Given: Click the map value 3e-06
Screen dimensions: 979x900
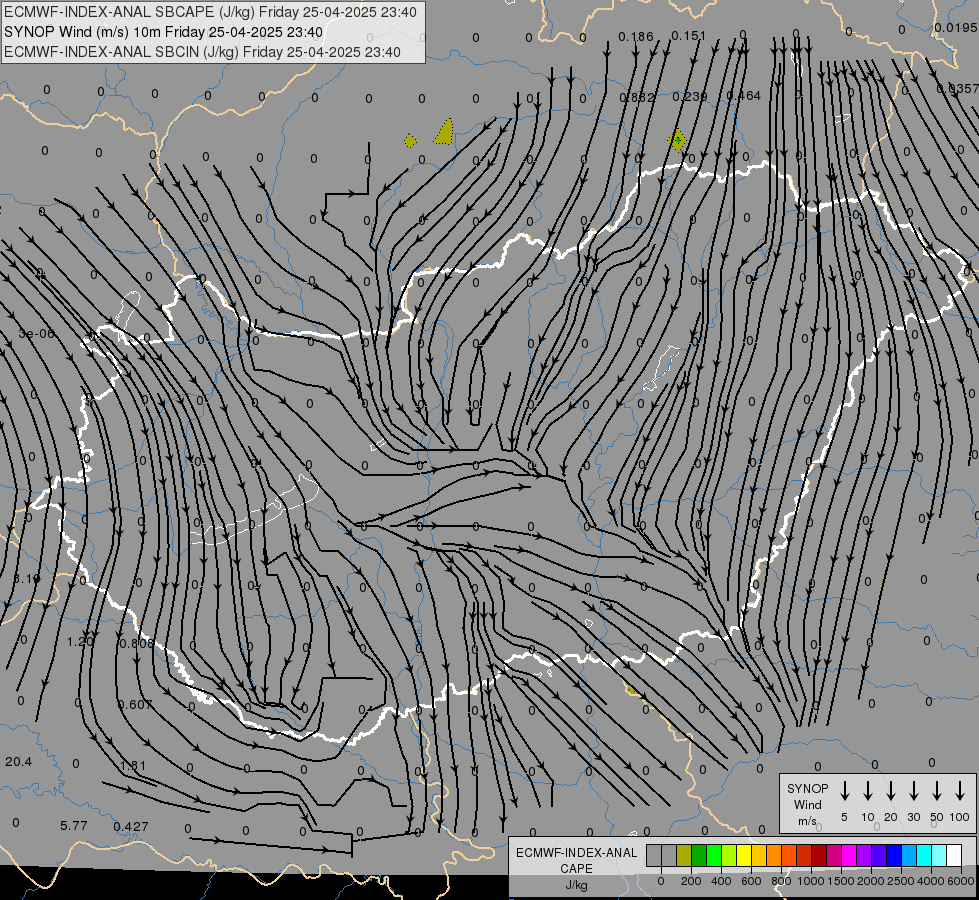Looking at the screenshot, I should tap(36, 334).
